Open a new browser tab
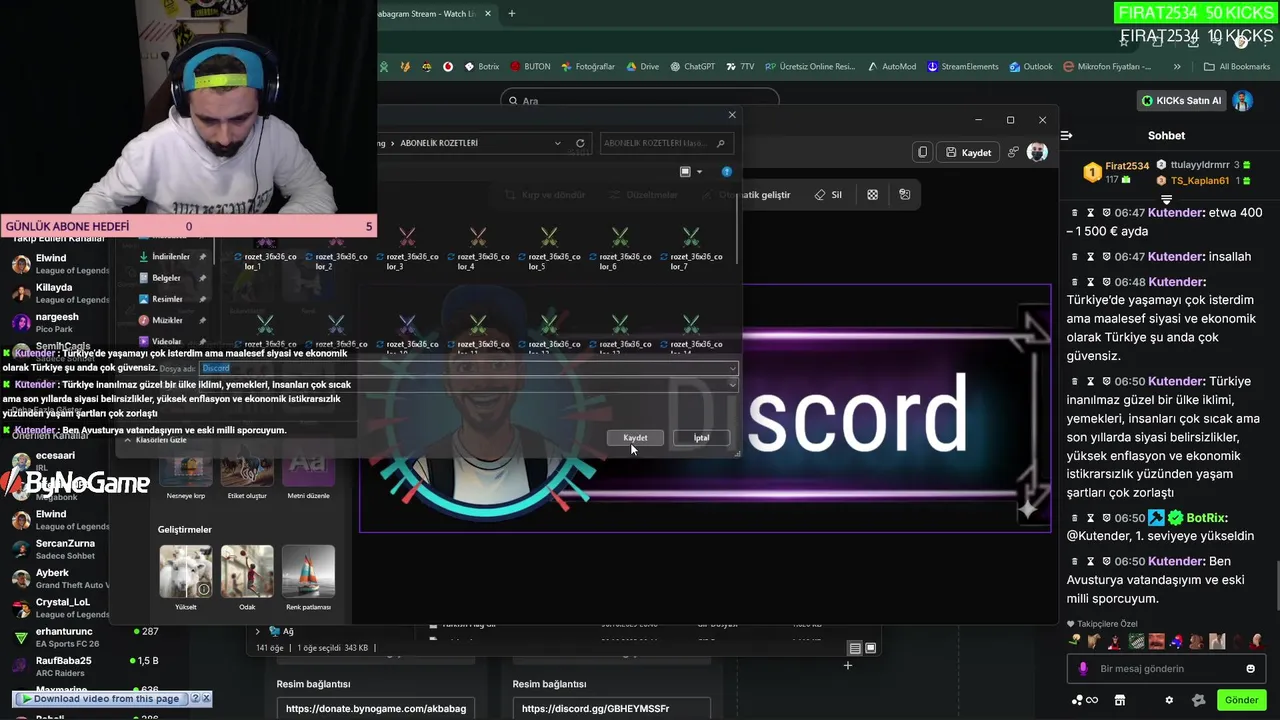1280x720 pixels. 512,14
